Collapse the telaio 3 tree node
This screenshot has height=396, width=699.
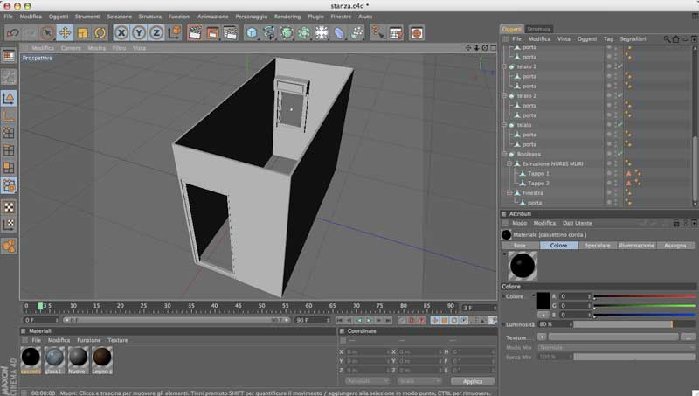(505, 66)
